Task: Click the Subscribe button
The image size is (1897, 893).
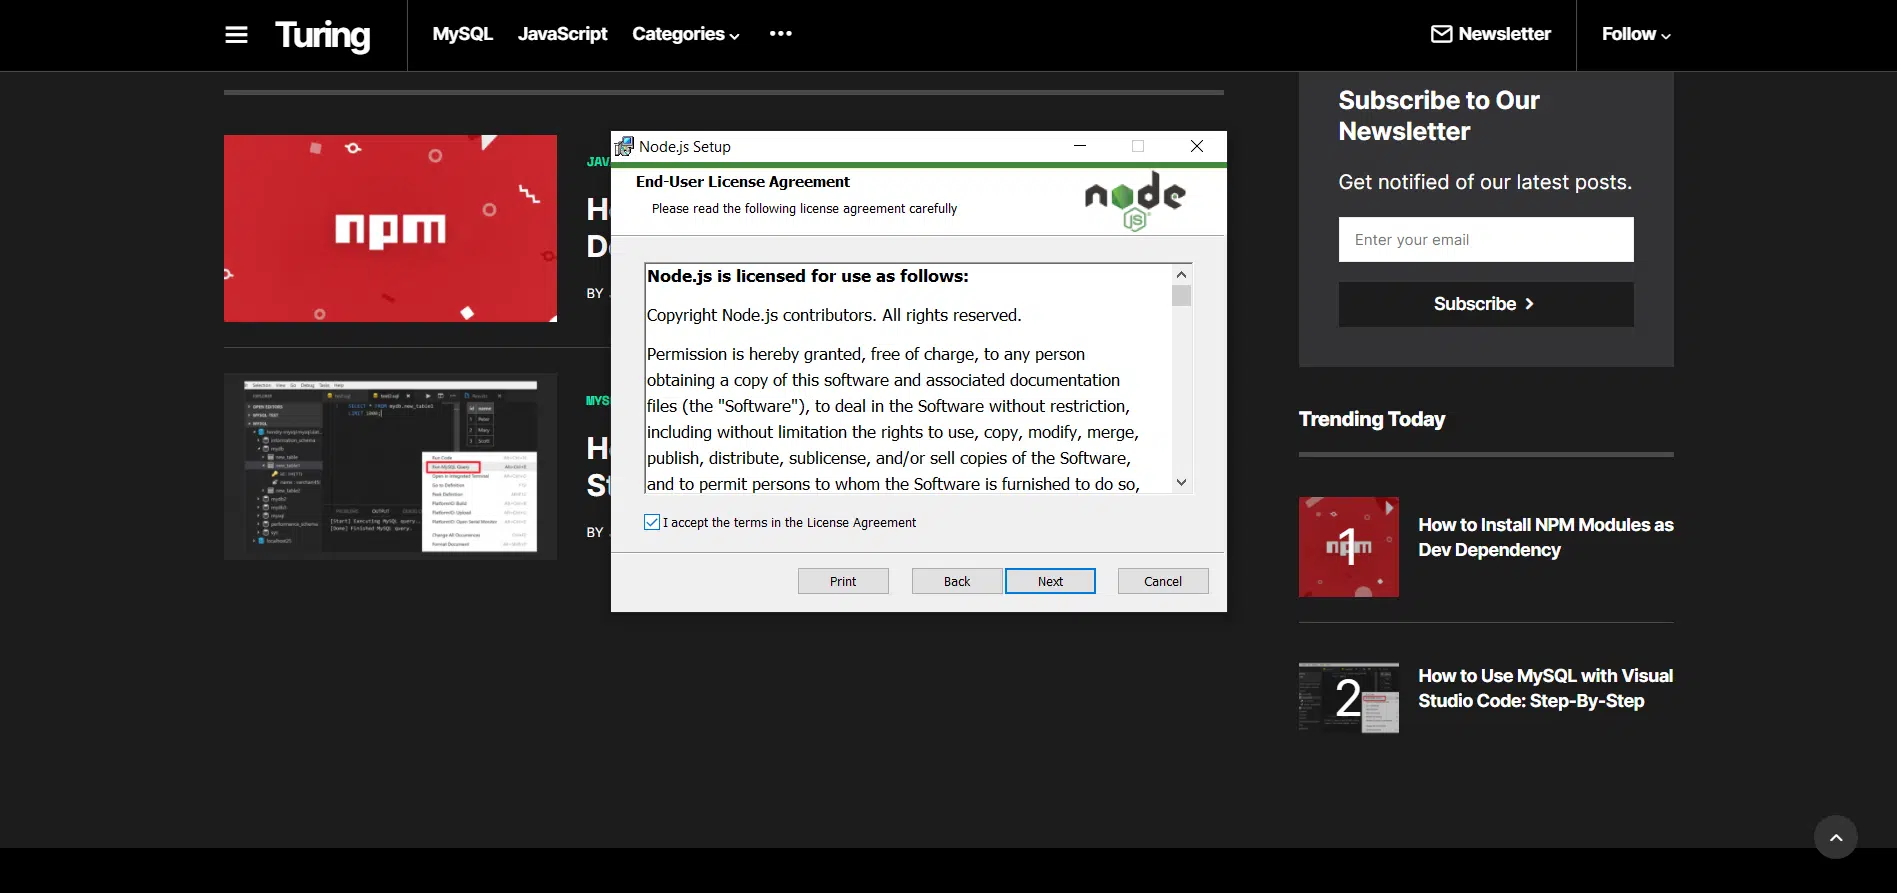Action: point(1486,304)
